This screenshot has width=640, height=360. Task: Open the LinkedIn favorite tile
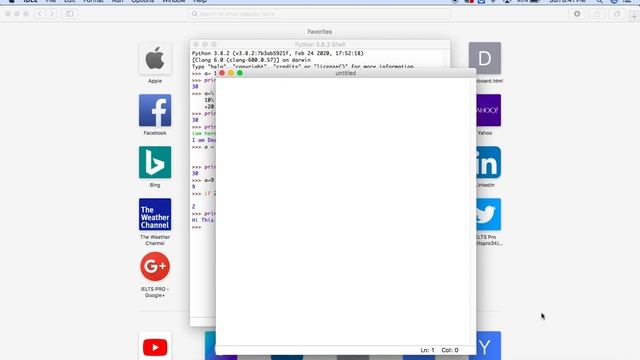[x=489, y=162]
